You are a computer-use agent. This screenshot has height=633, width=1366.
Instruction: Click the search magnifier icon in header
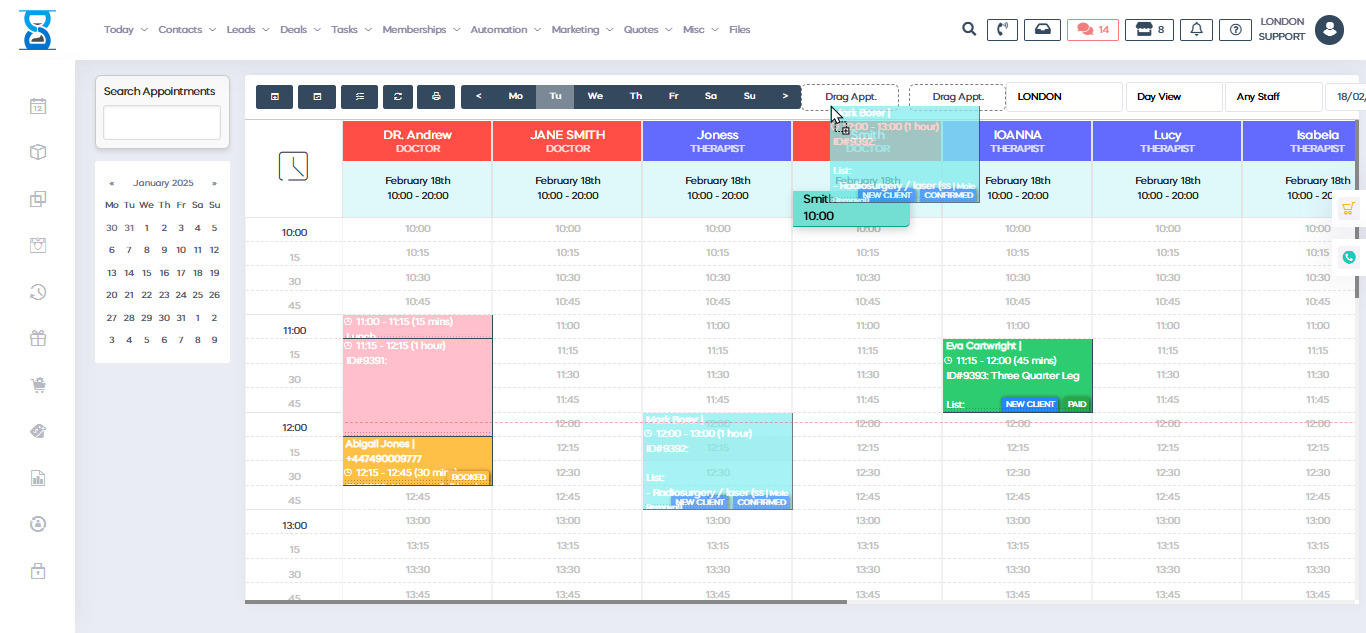pos(968,30)
